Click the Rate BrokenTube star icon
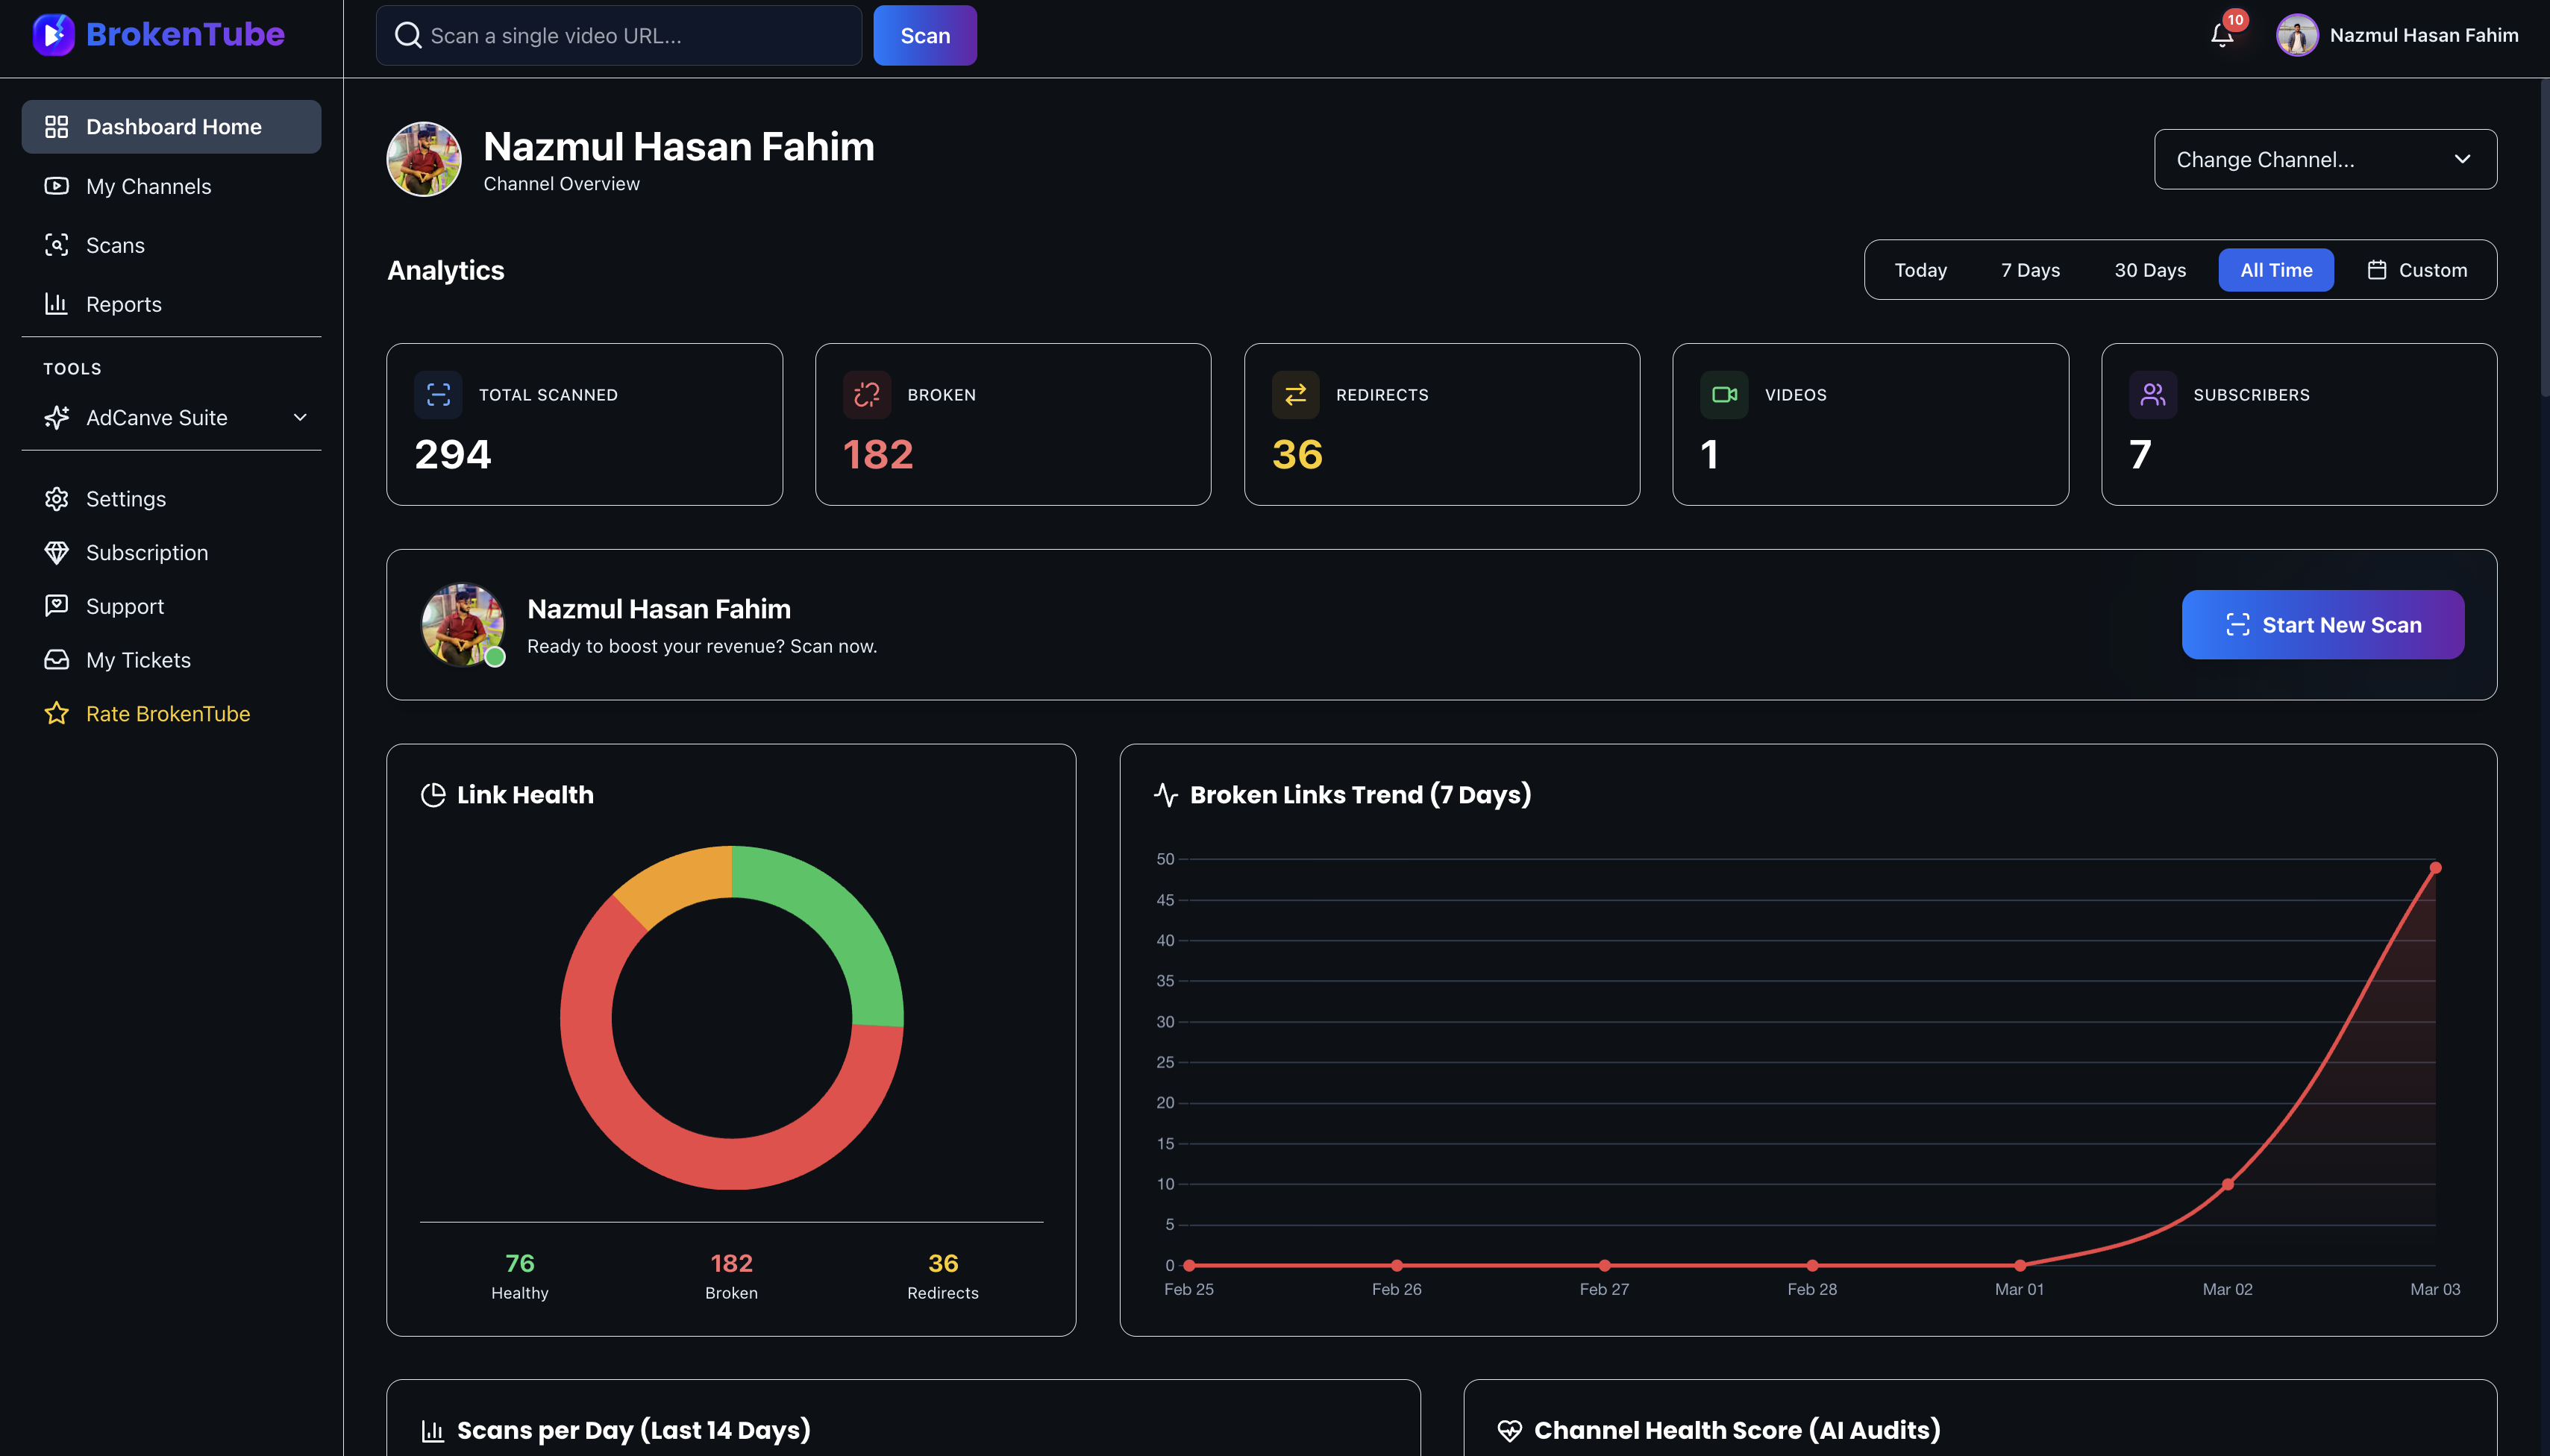 [x=57, y=713]
